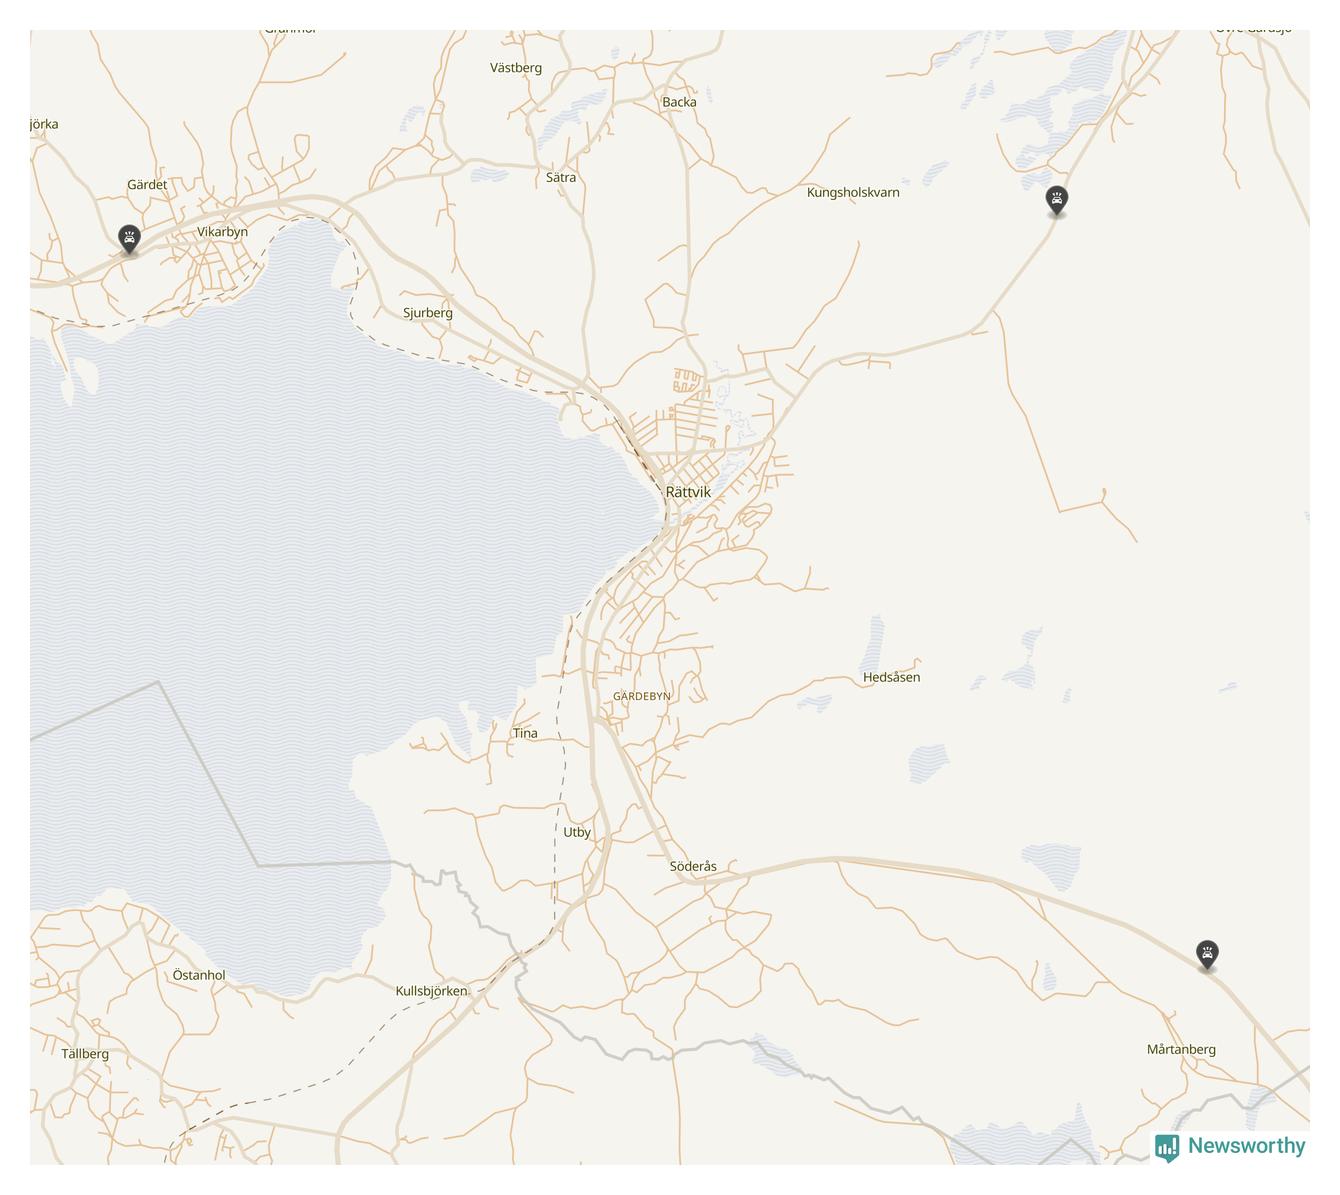This screenshot has height=1195, width=1340.
Task: Select the GÄRDEBYN district label
Action: pos(642,696)
